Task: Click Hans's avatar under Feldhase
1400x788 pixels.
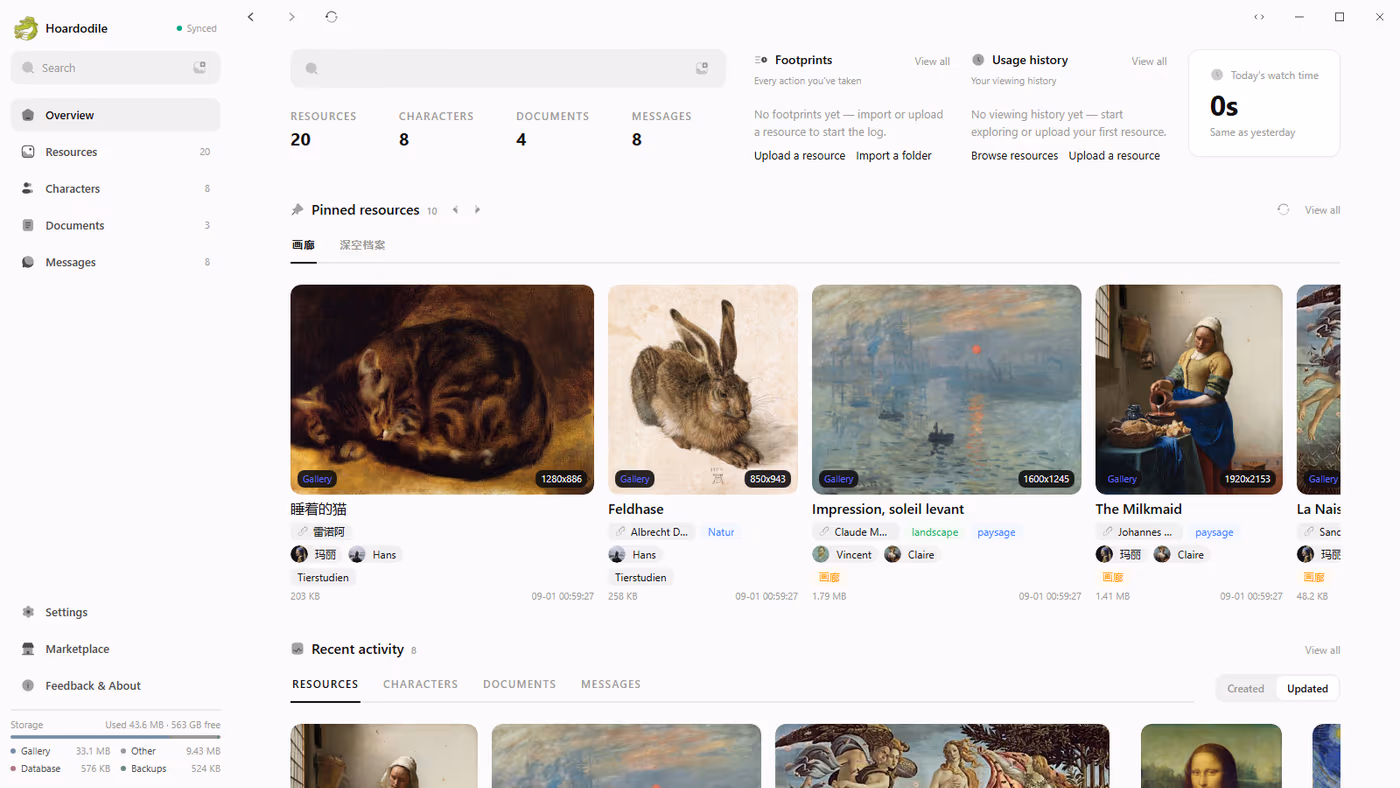Action: [617, 554]
